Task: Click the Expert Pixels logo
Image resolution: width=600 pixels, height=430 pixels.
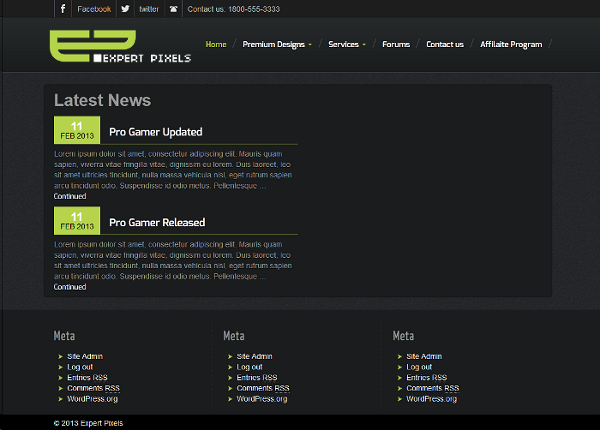Action: click(x=120, y=46)
